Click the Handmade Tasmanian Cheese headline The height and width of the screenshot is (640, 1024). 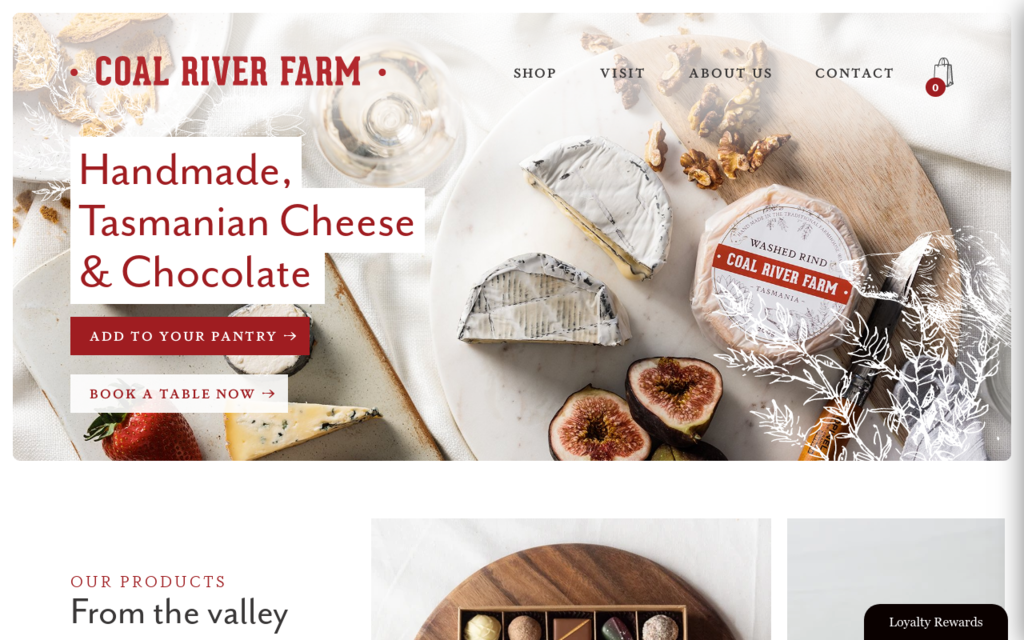click(248, 221)
